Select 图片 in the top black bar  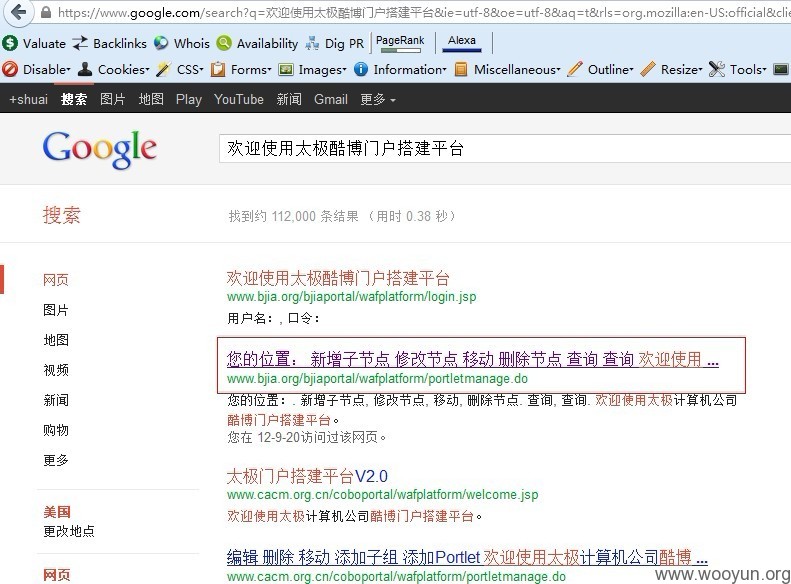pyautogui.click(x=112, y=99)
